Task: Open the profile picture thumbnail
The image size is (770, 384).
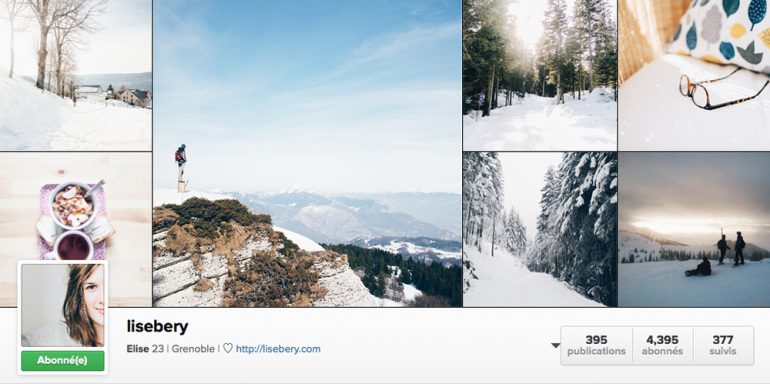Action: (62, 305)
